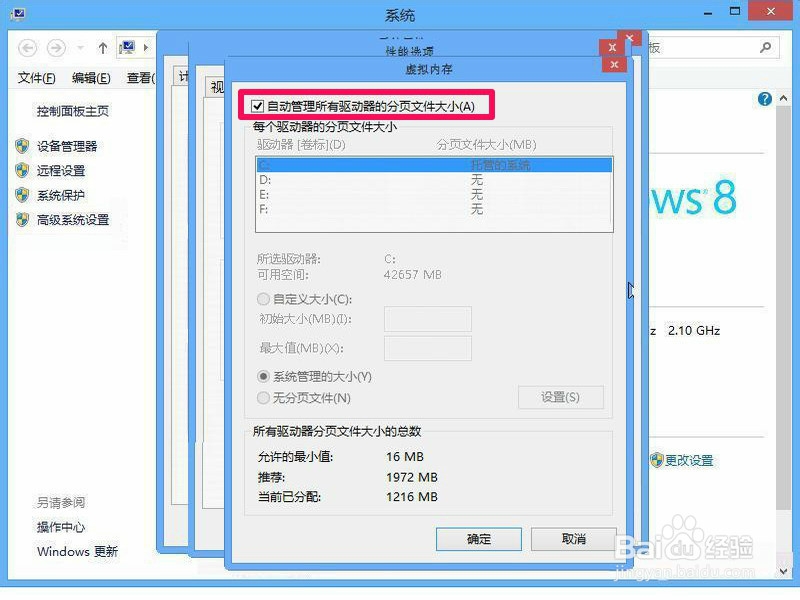Select the 无分页文件 radio button
800x600 pixels.
(x=263, y=397)
